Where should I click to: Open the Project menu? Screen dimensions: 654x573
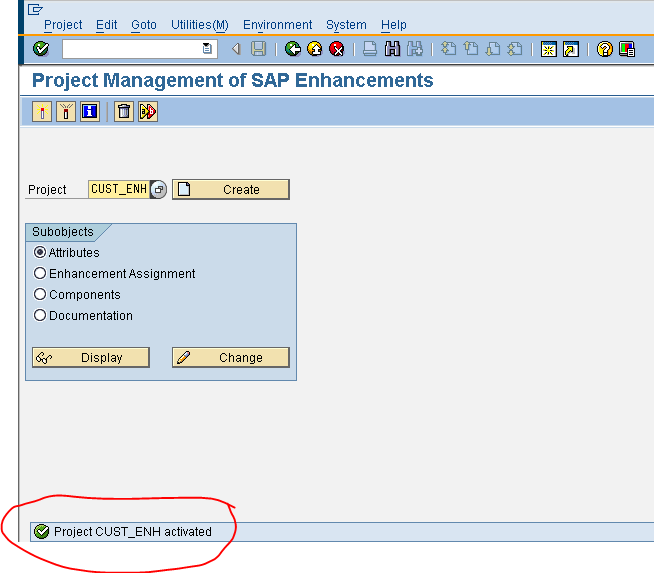pos(63,25)
